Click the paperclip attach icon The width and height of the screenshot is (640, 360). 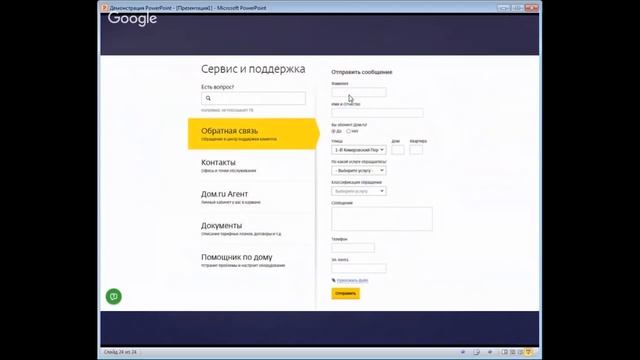333,280
